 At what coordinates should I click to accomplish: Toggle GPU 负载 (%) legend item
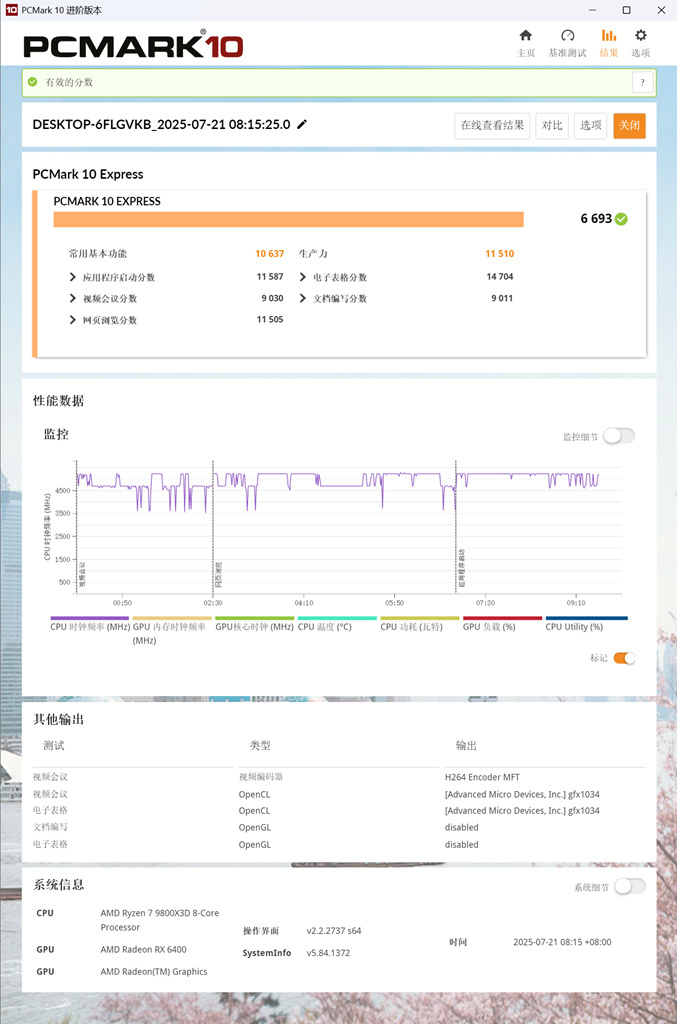502,624
